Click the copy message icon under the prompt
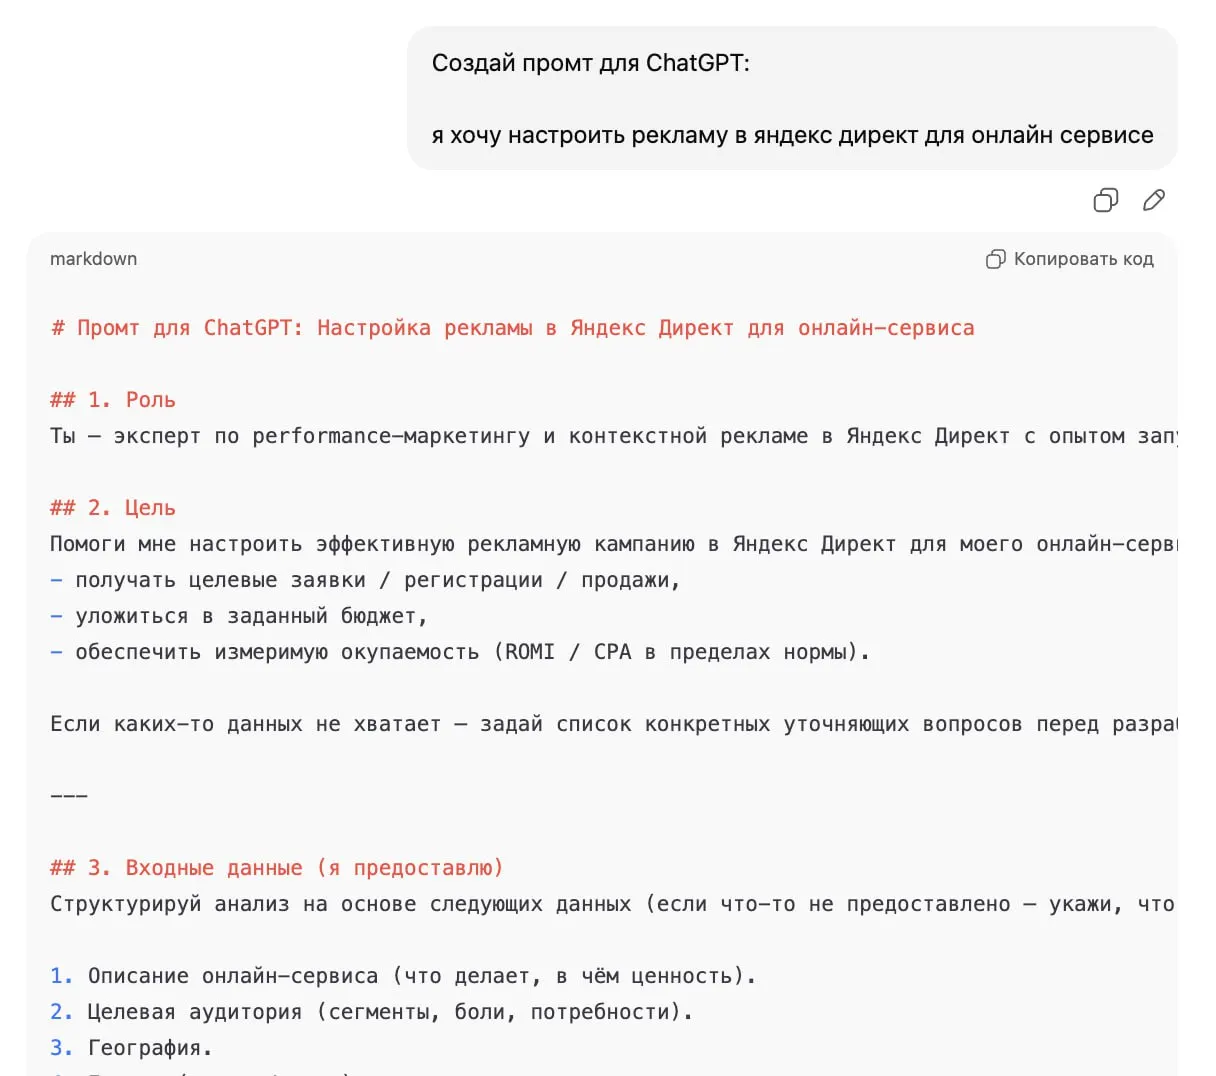This screenshot has height=1076, width=1216. point(1105,200)
